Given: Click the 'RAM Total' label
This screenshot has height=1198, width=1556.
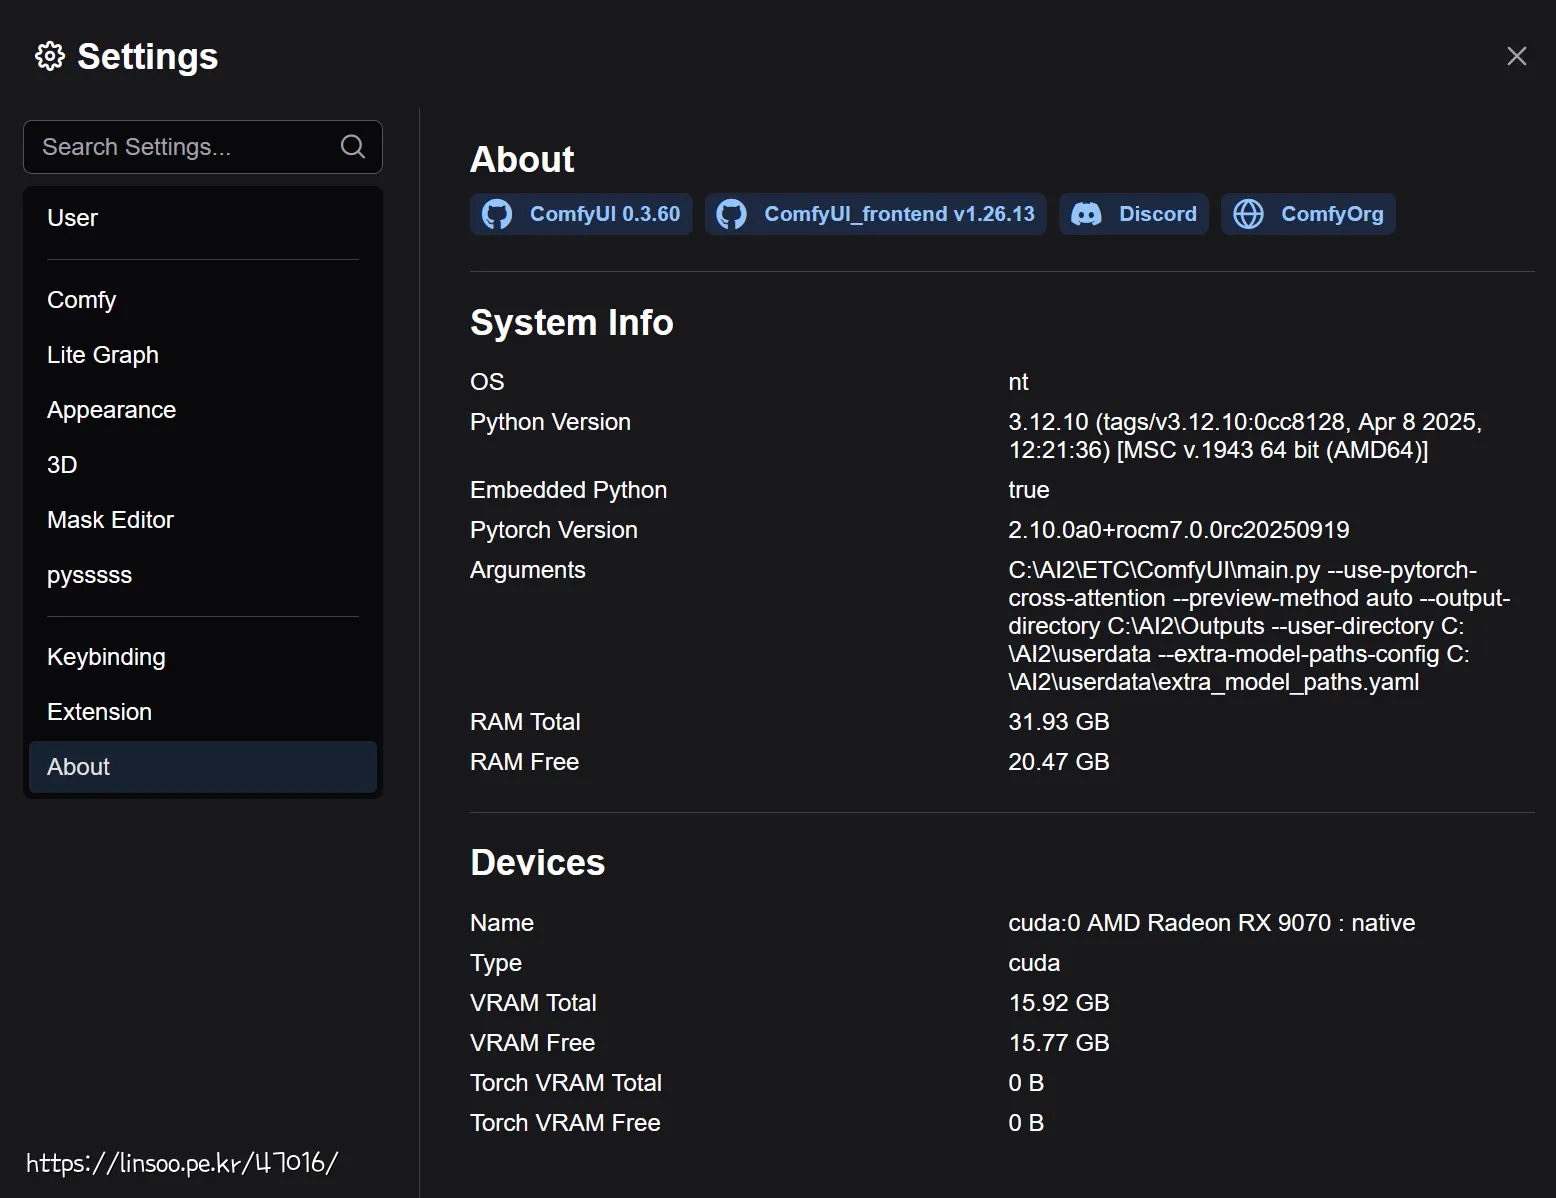Looking at the screenshot, I should click(x=525, y=722).
